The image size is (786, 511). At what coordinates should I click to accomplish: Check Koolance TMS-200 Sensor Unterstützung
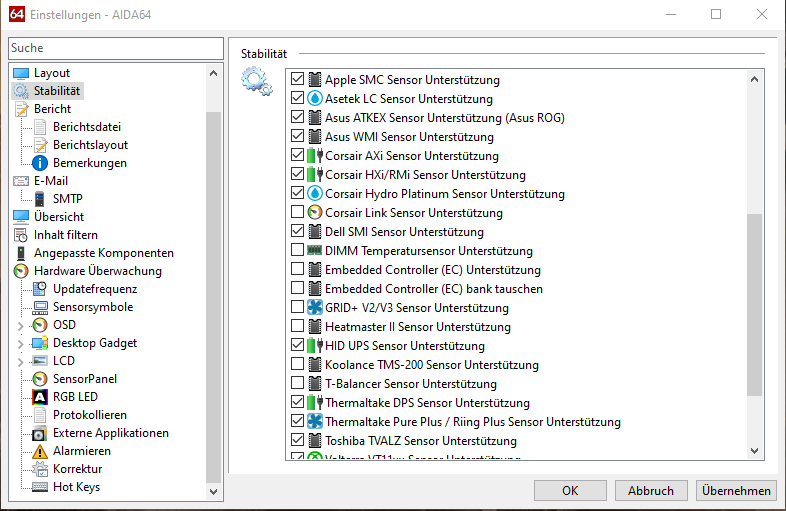(x=297, y=364)
